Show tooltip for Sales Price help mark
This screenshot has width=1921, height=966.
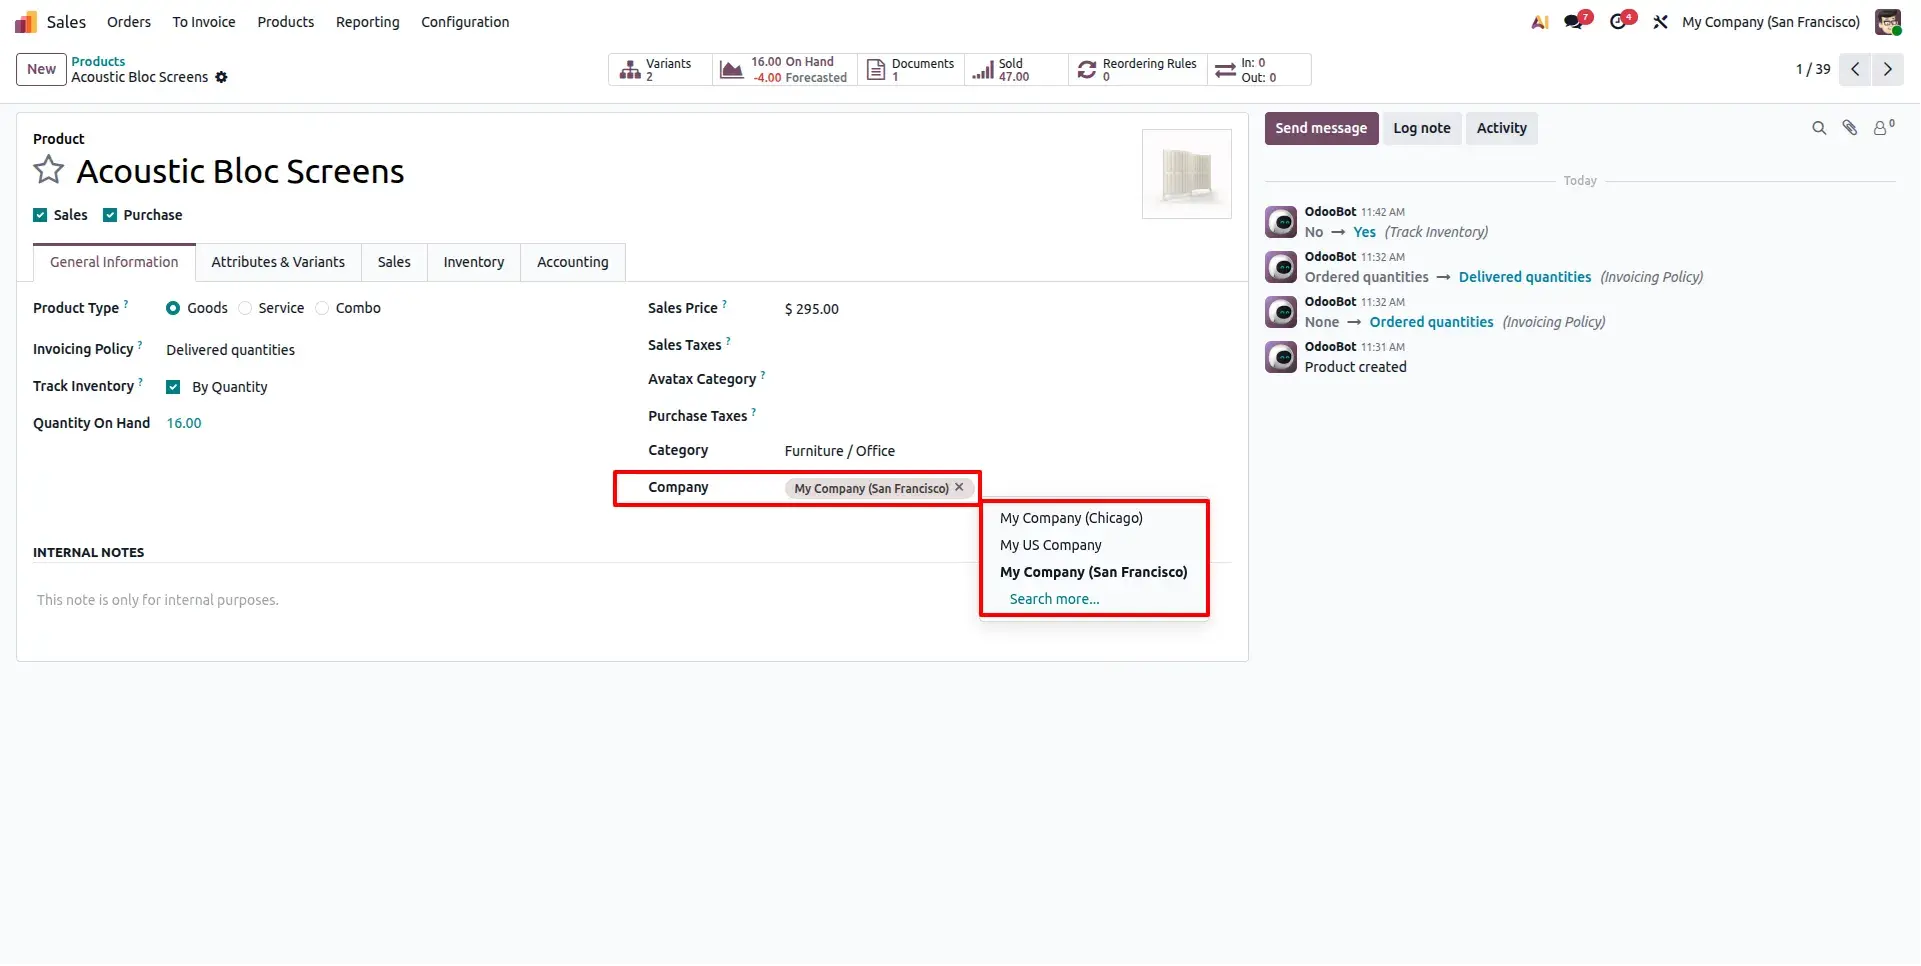725,304
